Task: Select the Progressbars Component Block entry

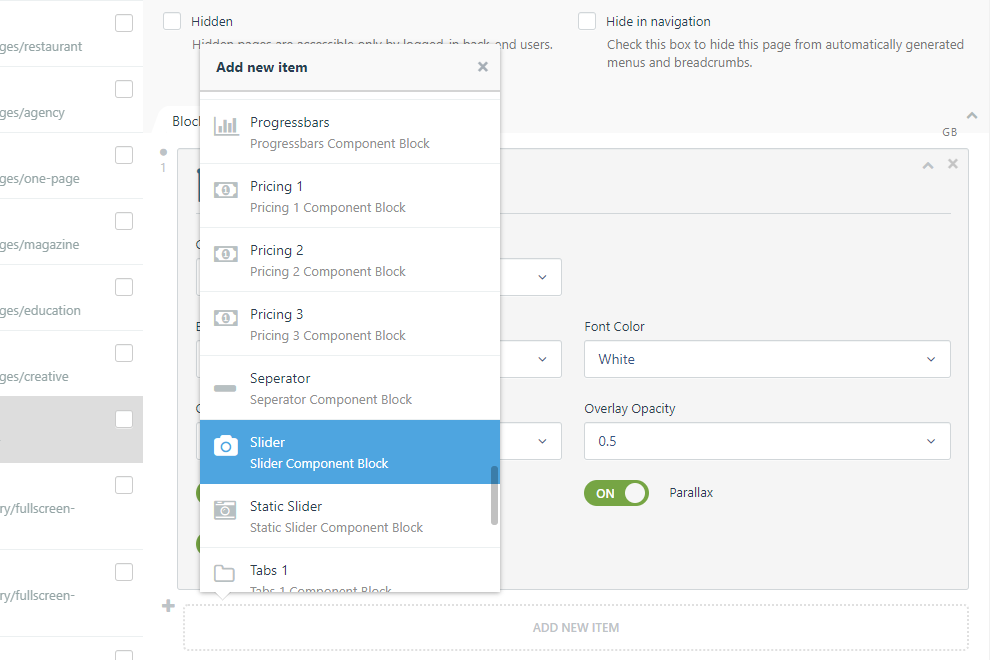Action: coord(350,132)
